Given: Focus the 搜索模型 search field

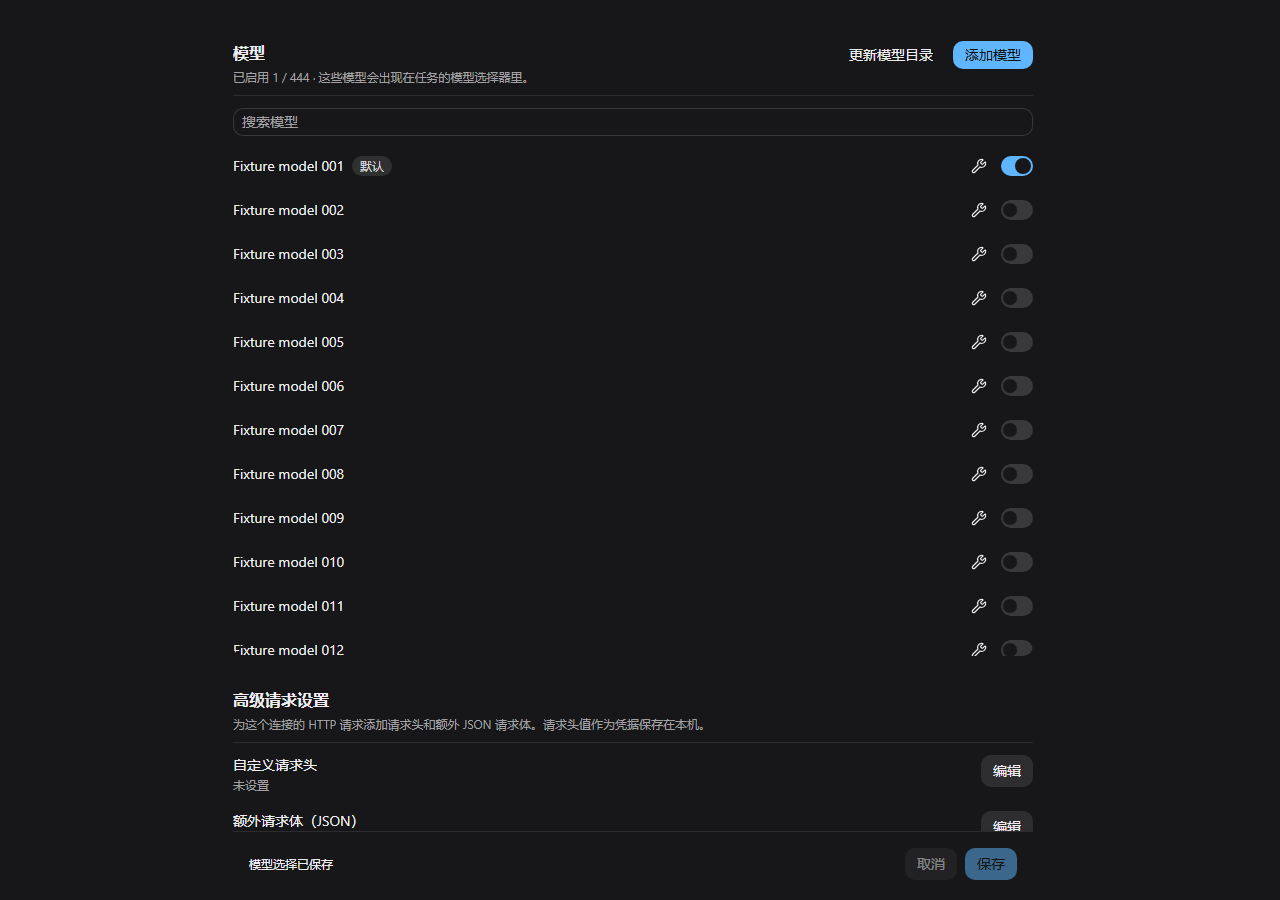Looking at the screenshot, I should (x=633, y=122).
